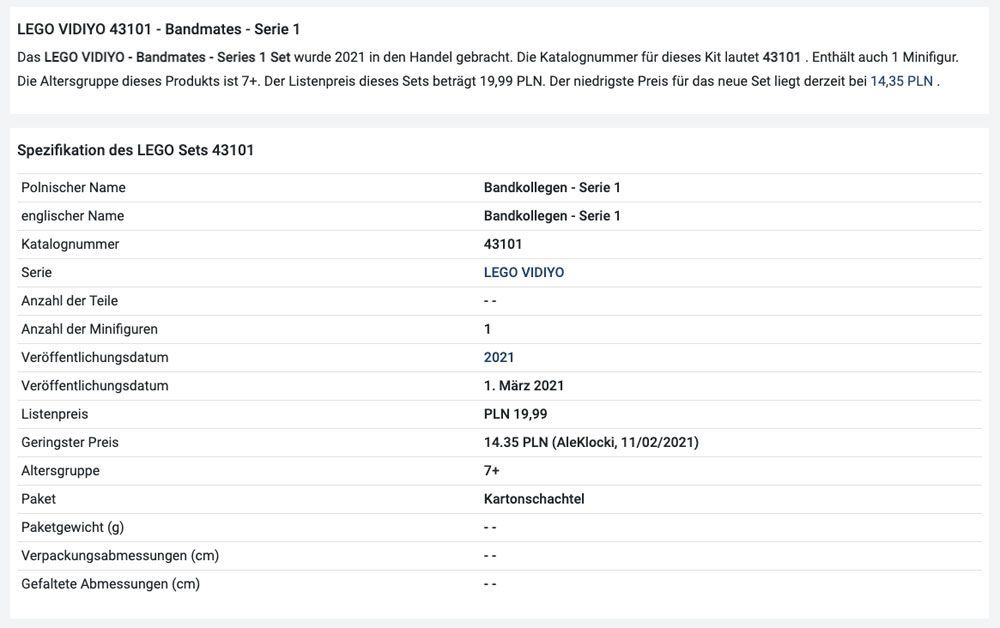Click the englischer Name value Bandkollegen
Image resolution: width=1000 pixels, height=628 pixels.
pos(552,216)
